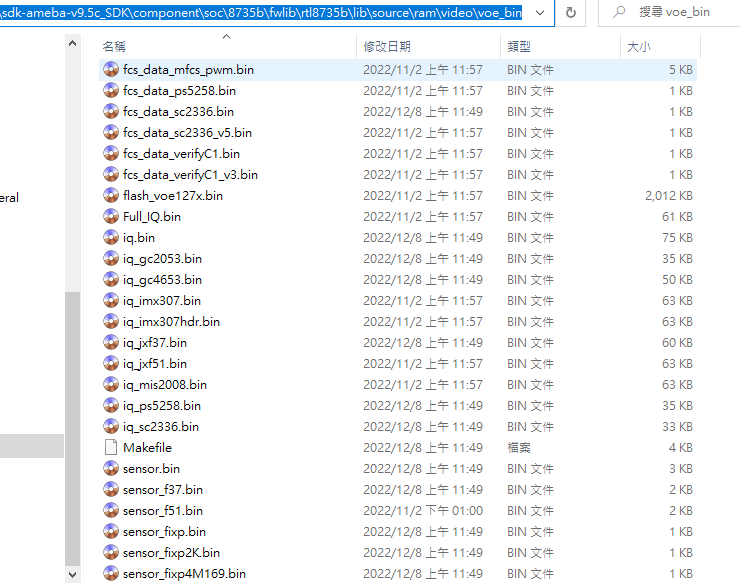This screenshot has width=740, height=588.
Task: Click the iq_imx307hdr.bin file icon
Action: (111, 322)
